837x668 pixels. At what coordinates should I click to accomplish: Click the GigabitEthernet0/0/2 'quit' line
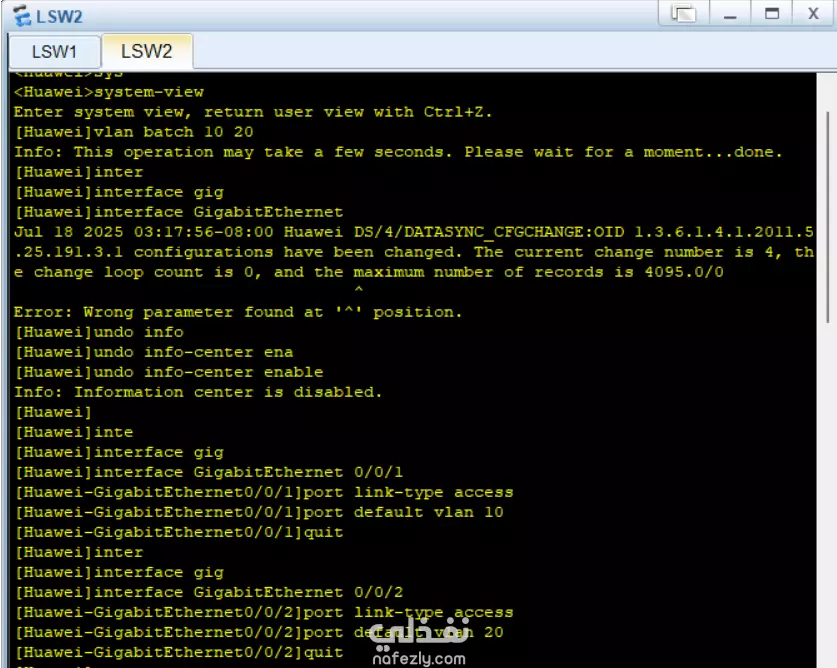179,653
